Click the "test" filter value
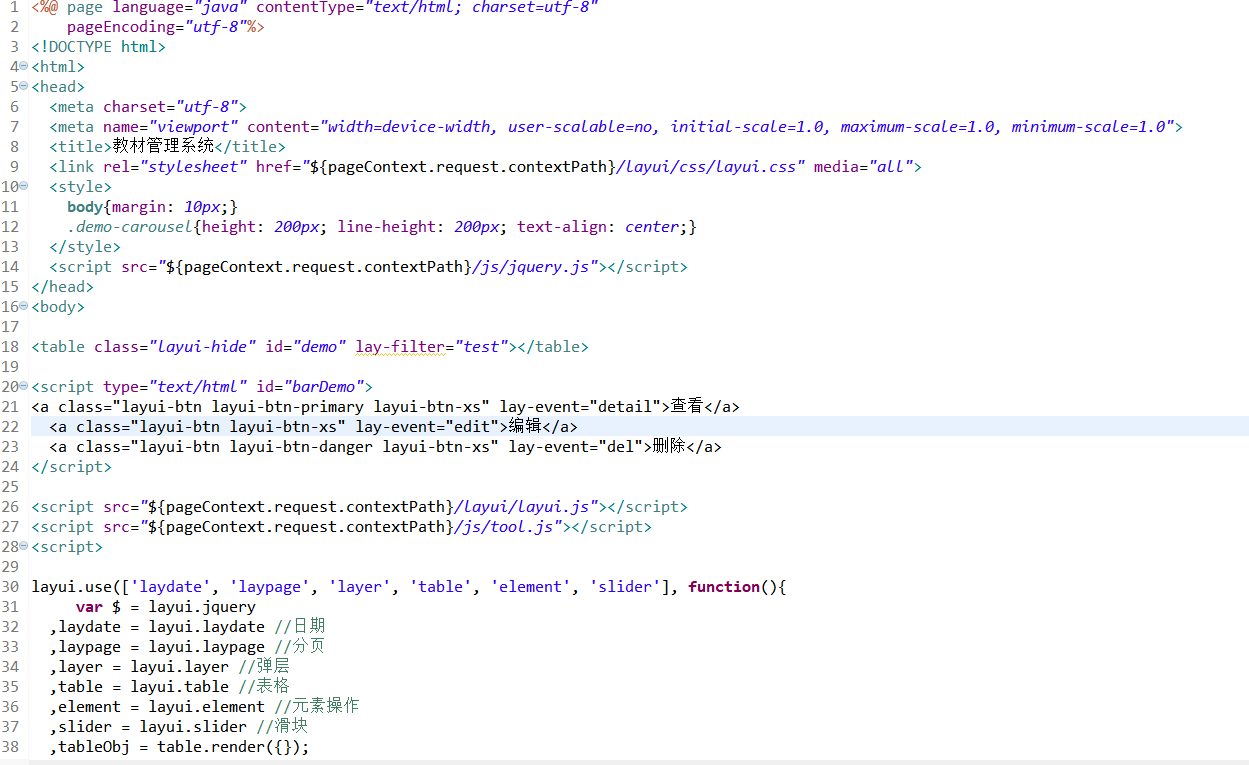The width and height of the screenshot is (1249, 765). [481, 347]
